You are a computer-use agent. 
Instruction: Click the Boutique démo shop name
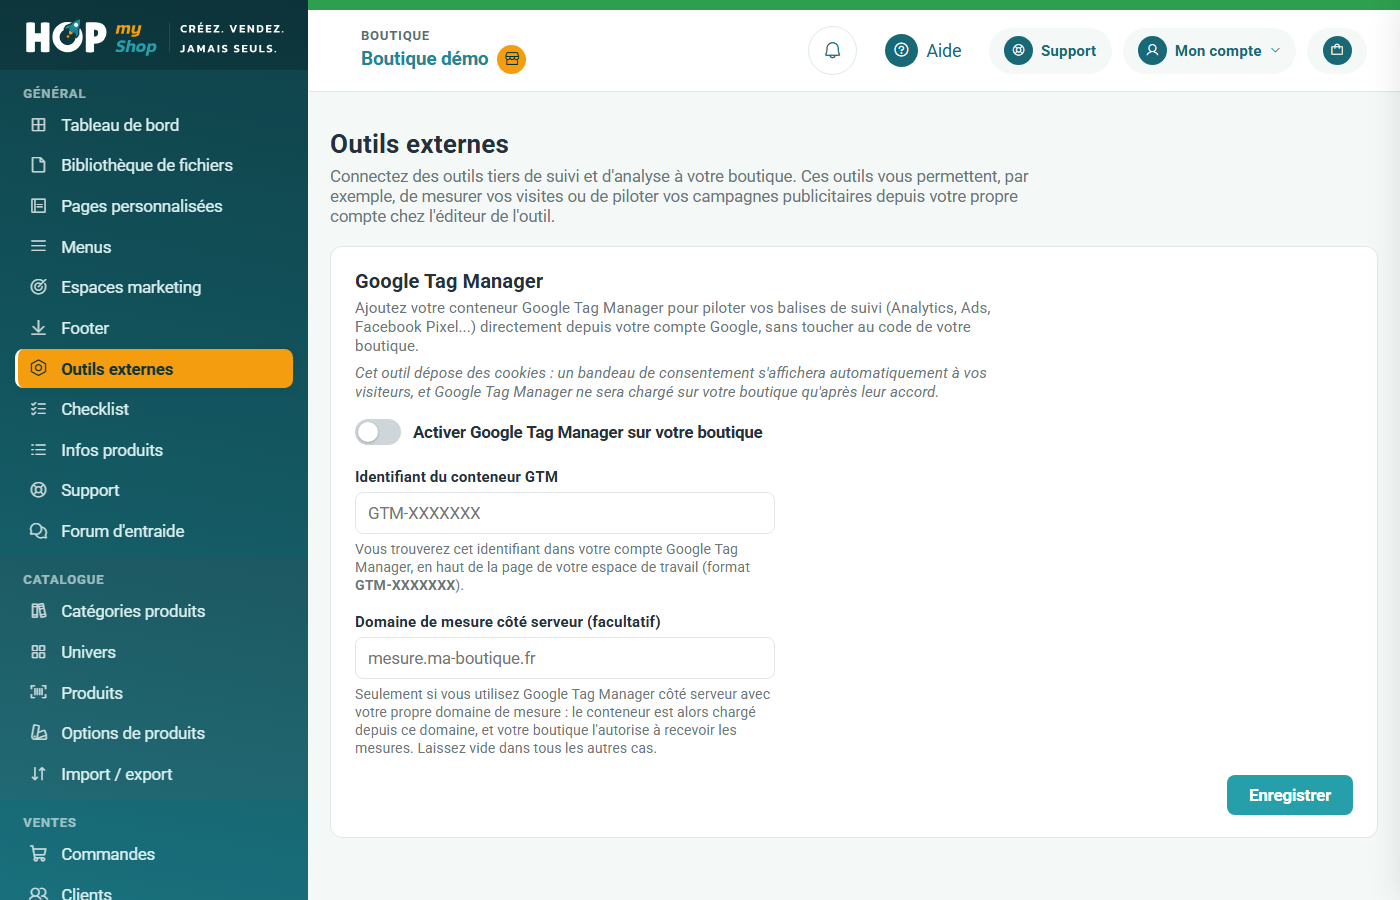click(x=425, y=59)
